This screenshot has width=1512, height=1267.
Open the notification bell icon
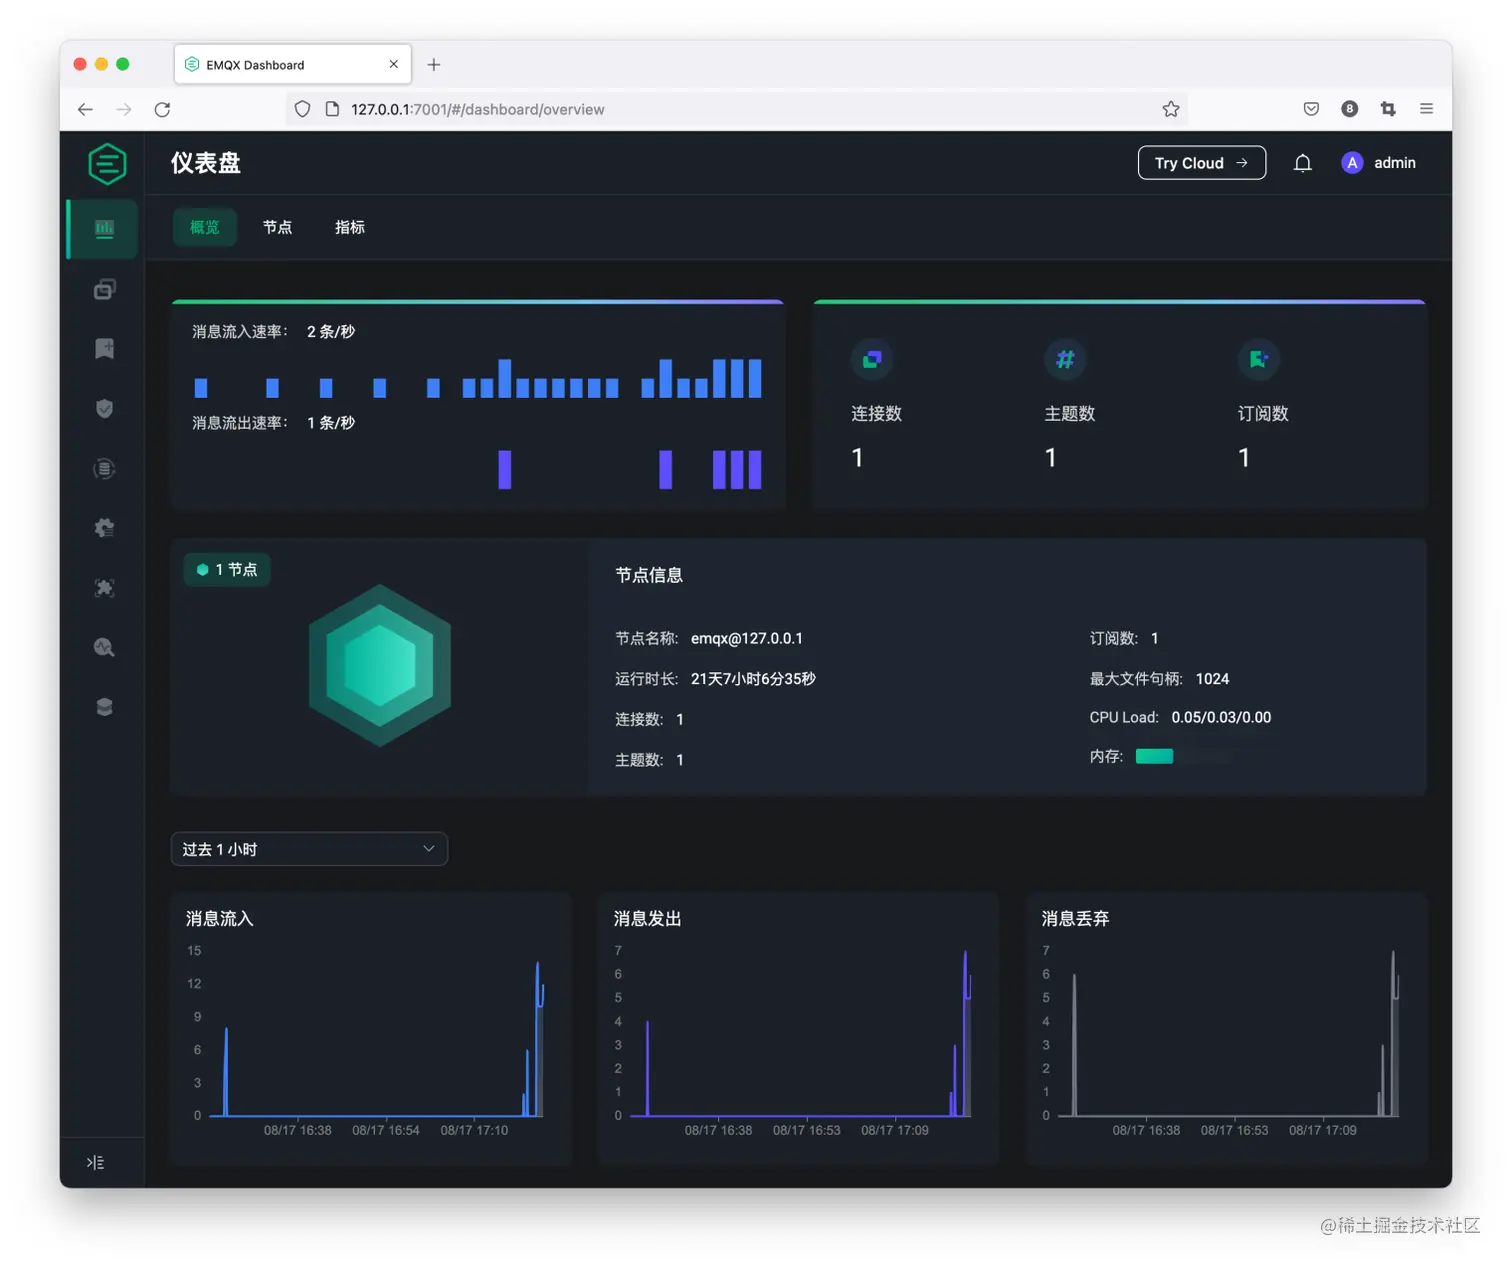click(x=1302, y=162)
